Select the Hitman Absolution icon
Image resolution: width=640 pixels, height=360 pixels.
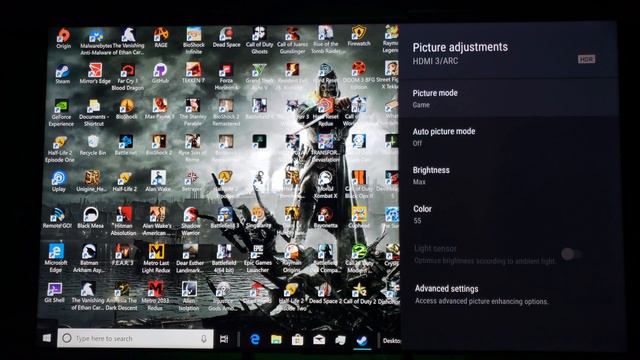click(123, 221)
